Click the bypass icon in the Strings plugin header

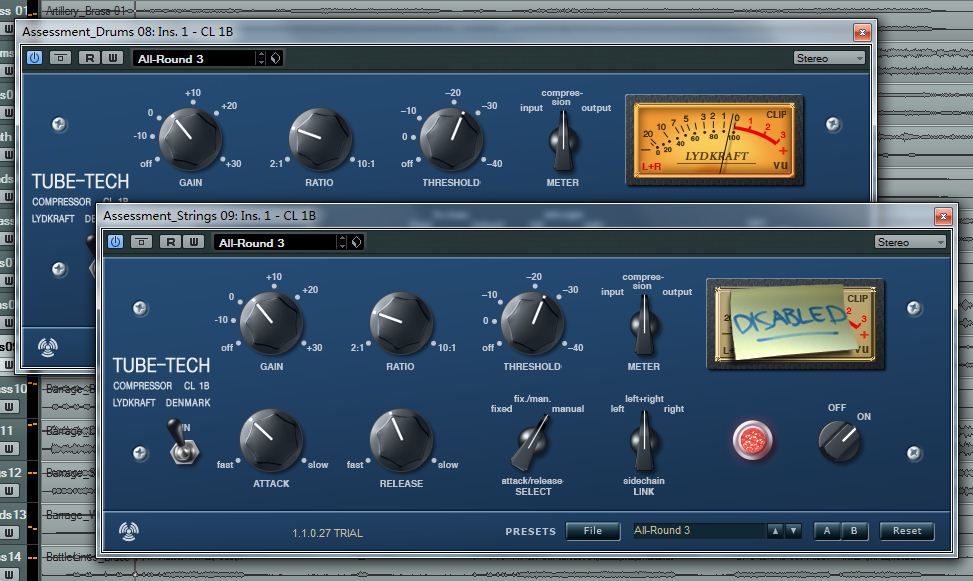tap(141, 242)
